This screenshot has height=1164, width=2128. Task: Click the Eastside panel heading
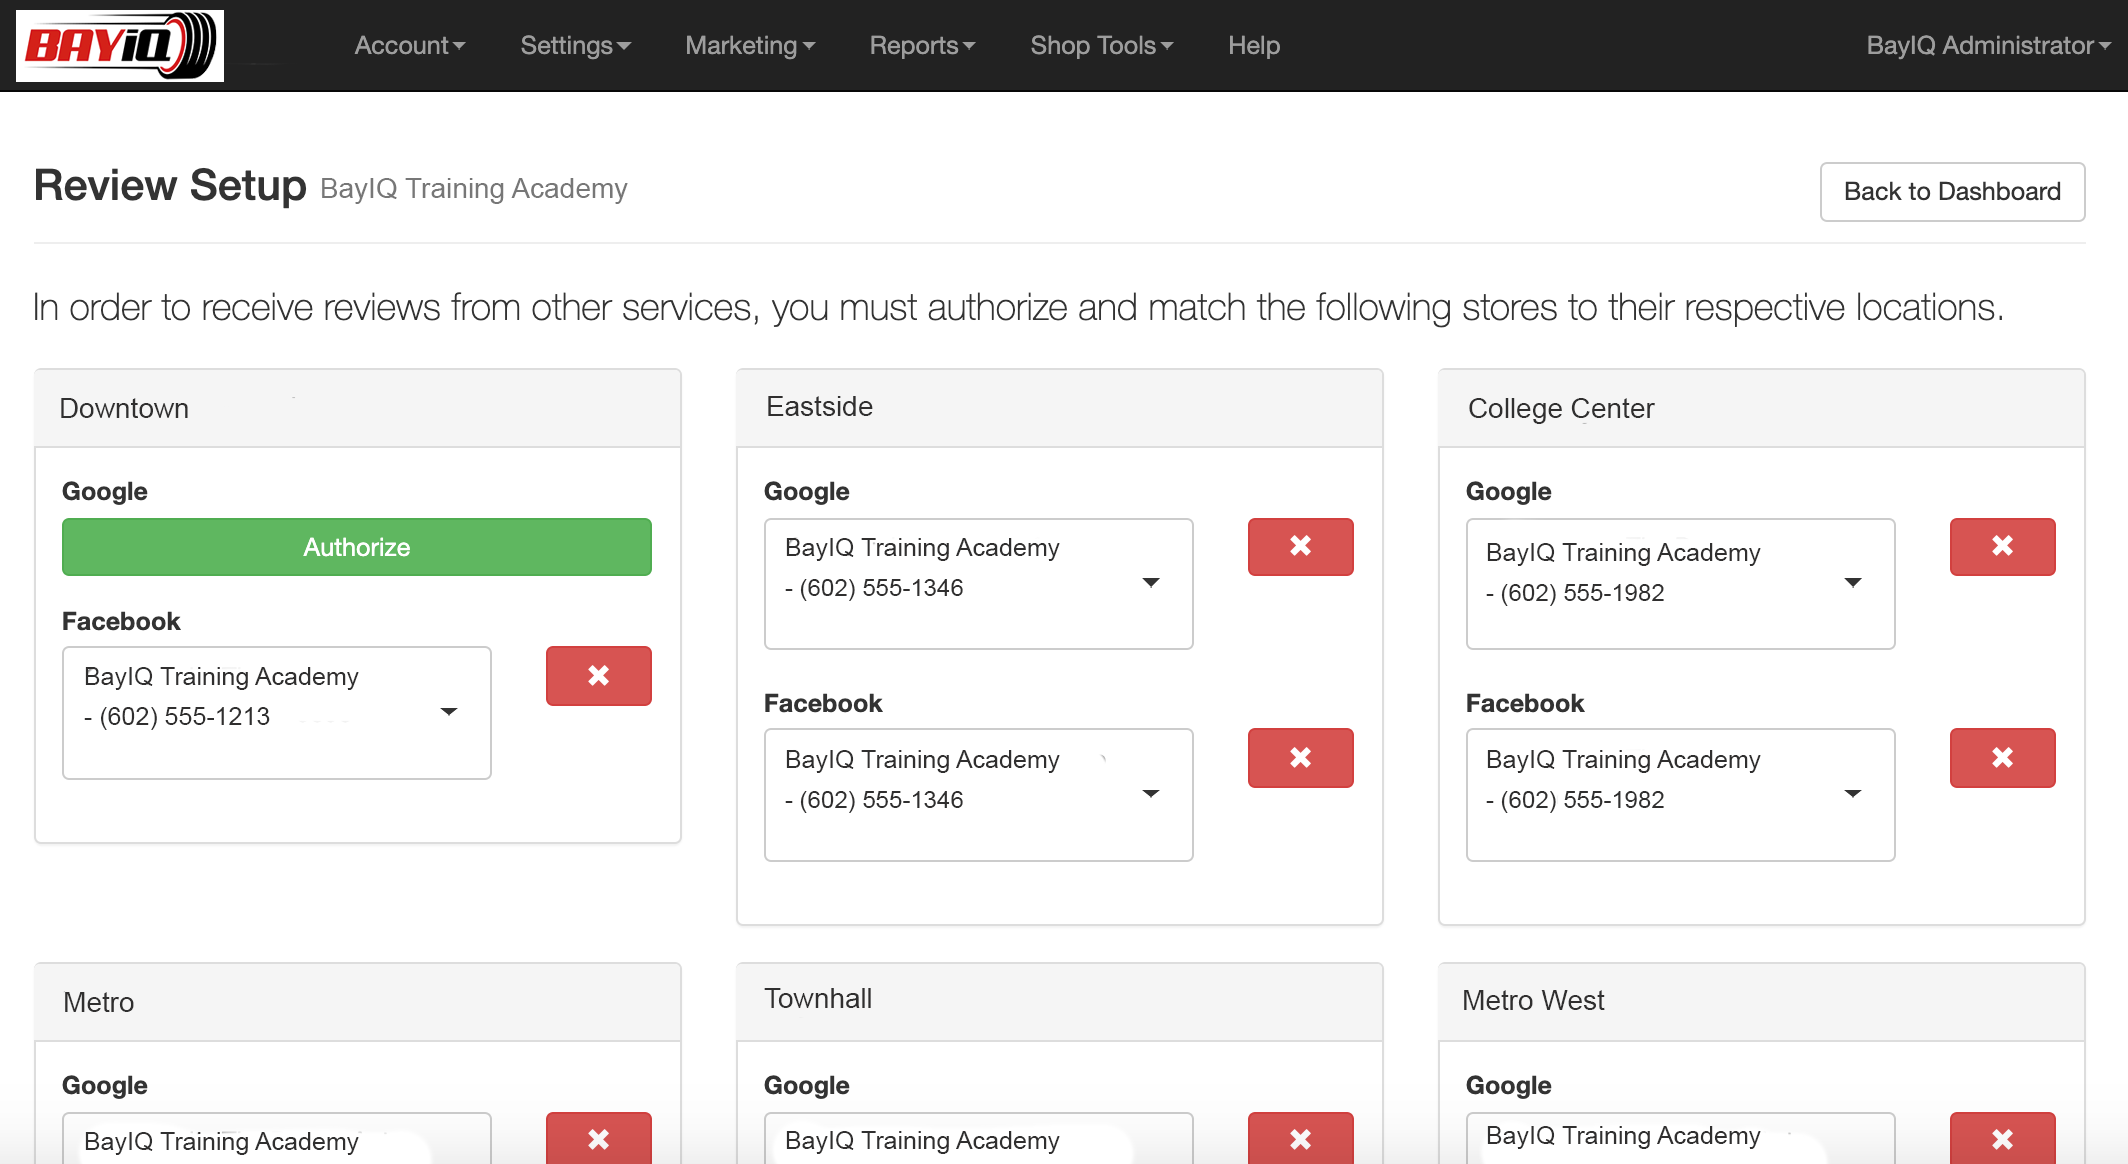pyautogui.click(x=1060, y=408)
